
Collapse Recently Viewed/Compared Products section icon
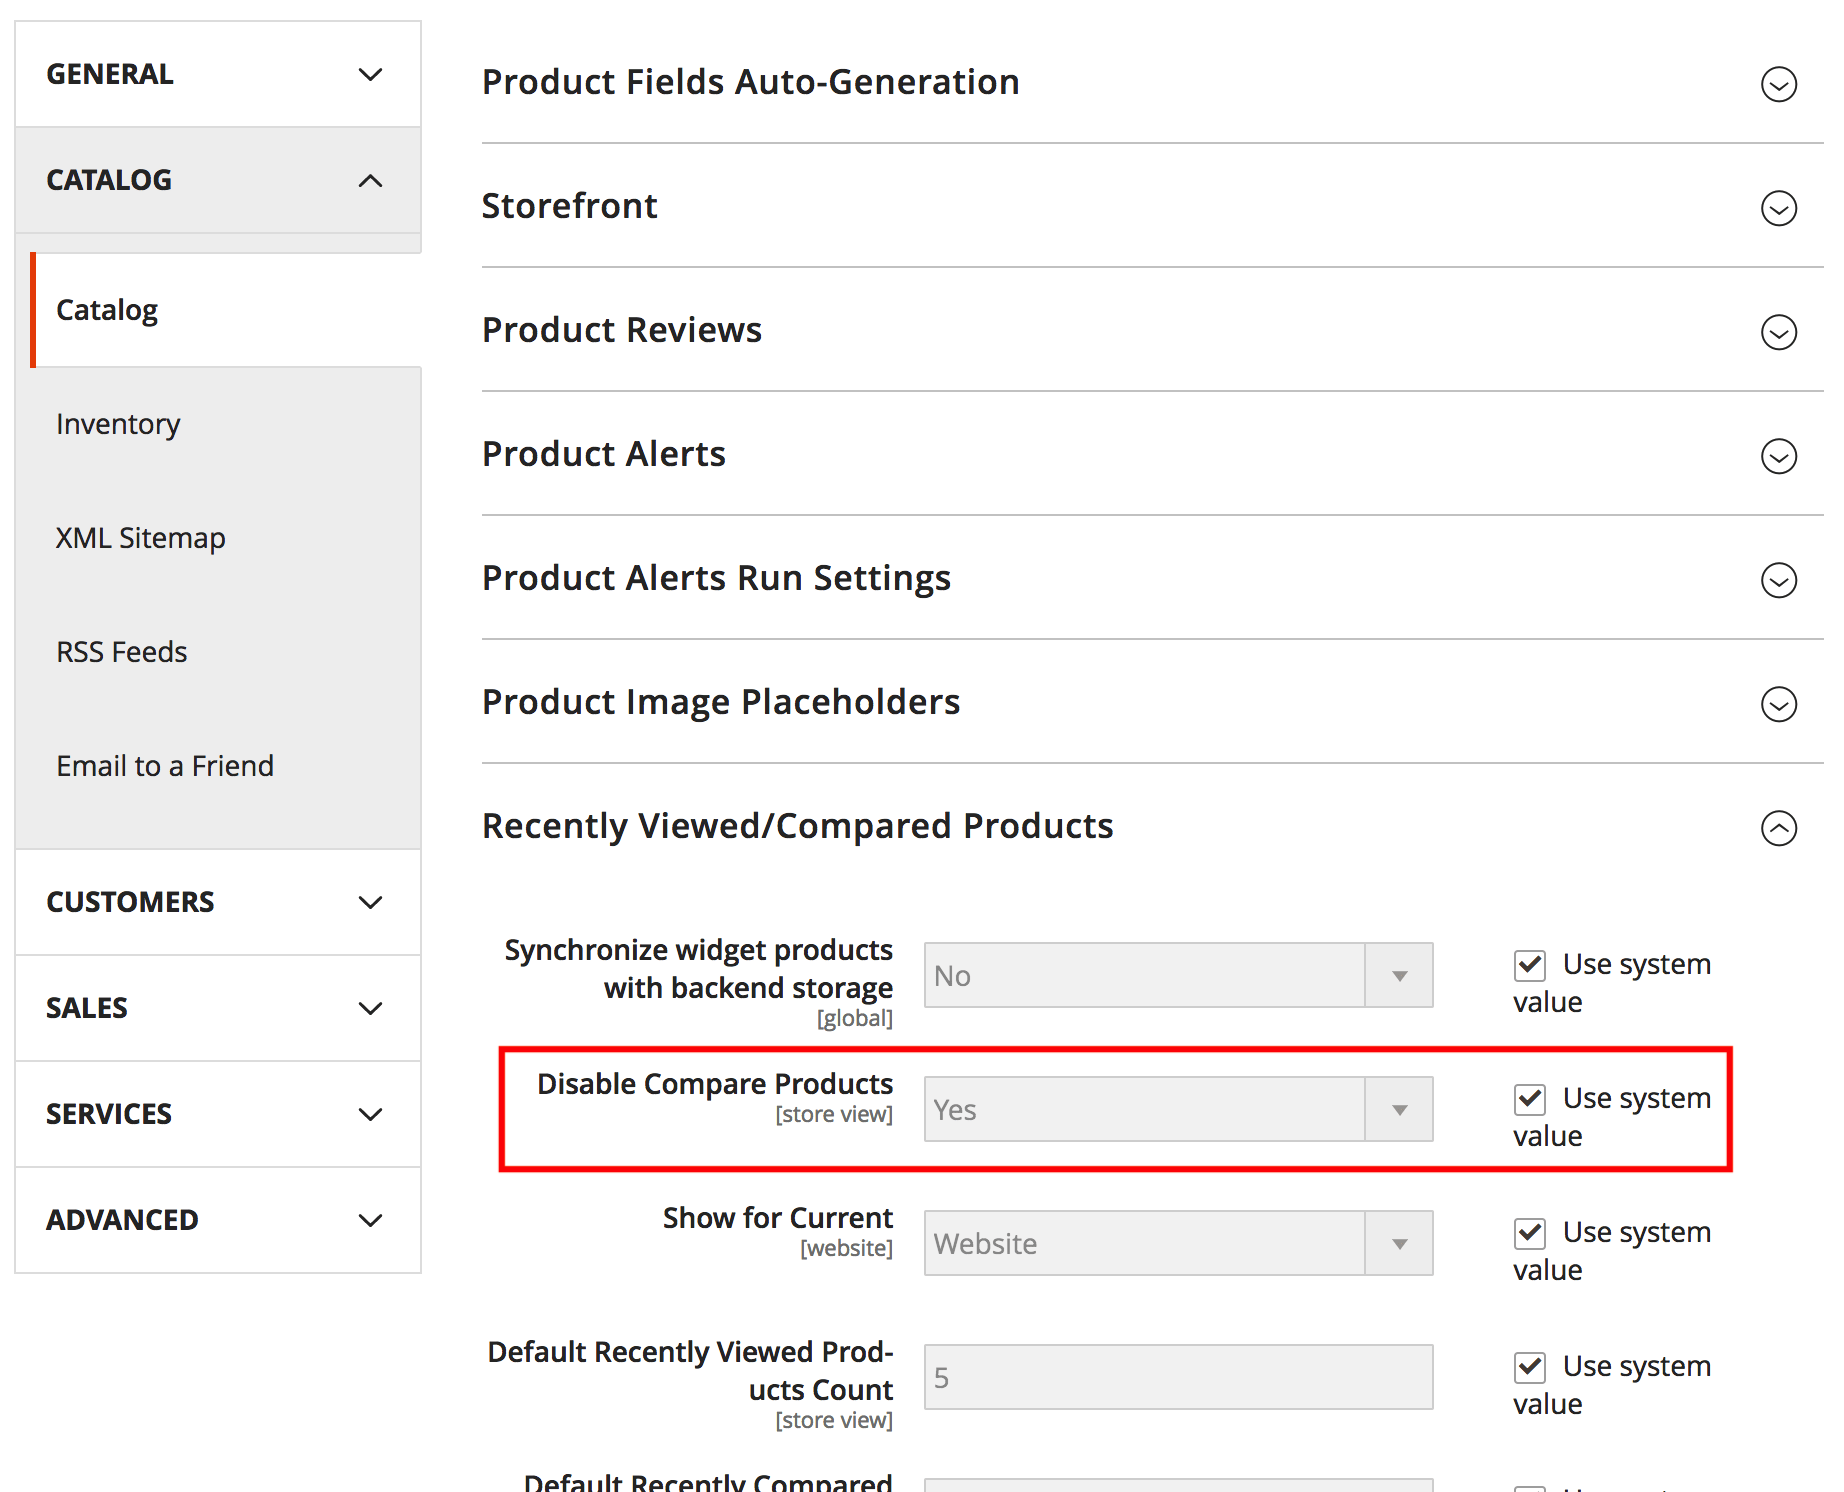[1778, 828]
